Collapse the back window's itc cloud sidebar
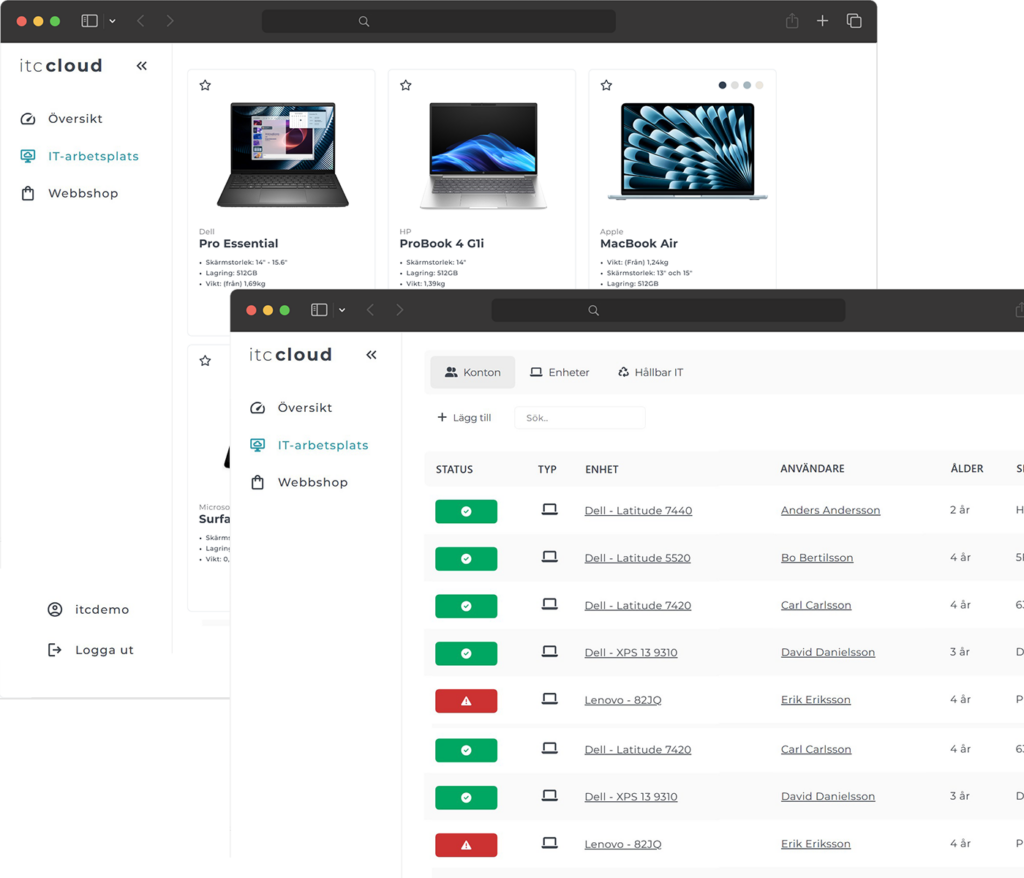Screen dimensions: 1024x878 pos(141,66)
